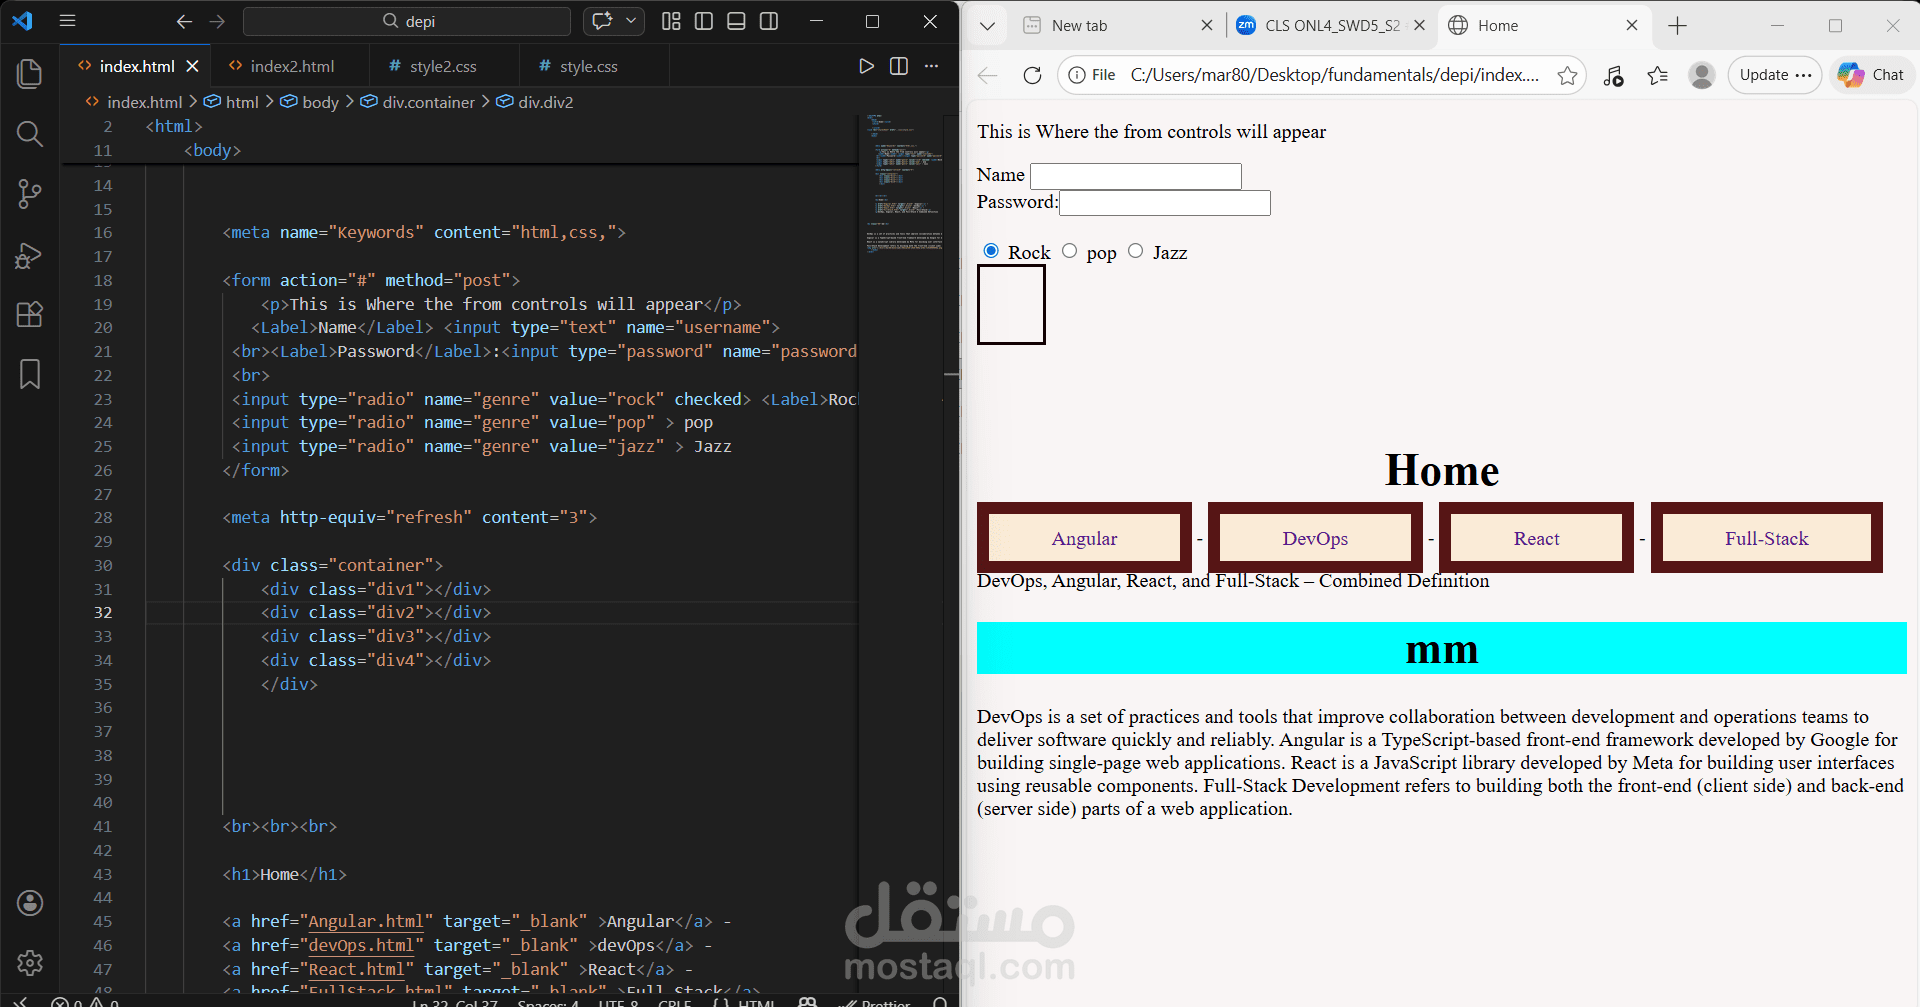
Task: Open the VS Code hamburger application menu
Action: coord(67,21)
